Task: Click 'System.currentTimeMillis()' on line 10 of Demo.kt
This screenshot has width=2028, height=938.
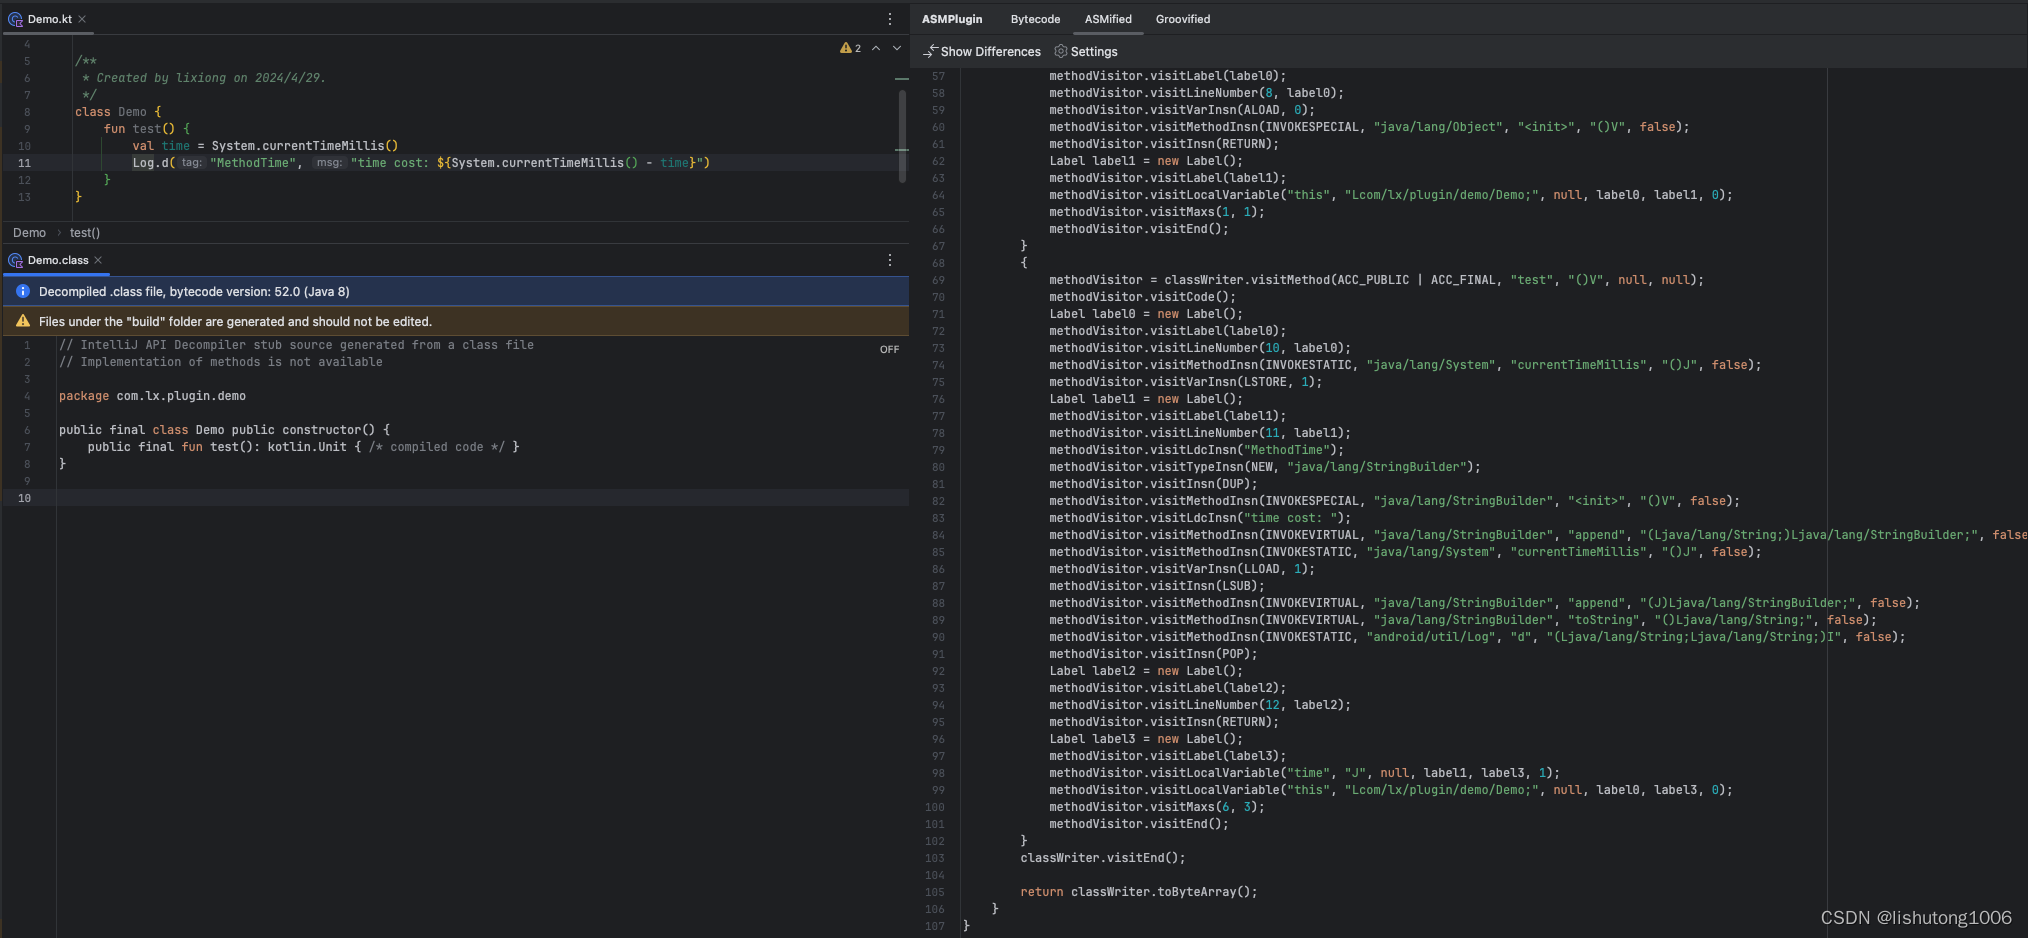Action: (x=304, y=146)
